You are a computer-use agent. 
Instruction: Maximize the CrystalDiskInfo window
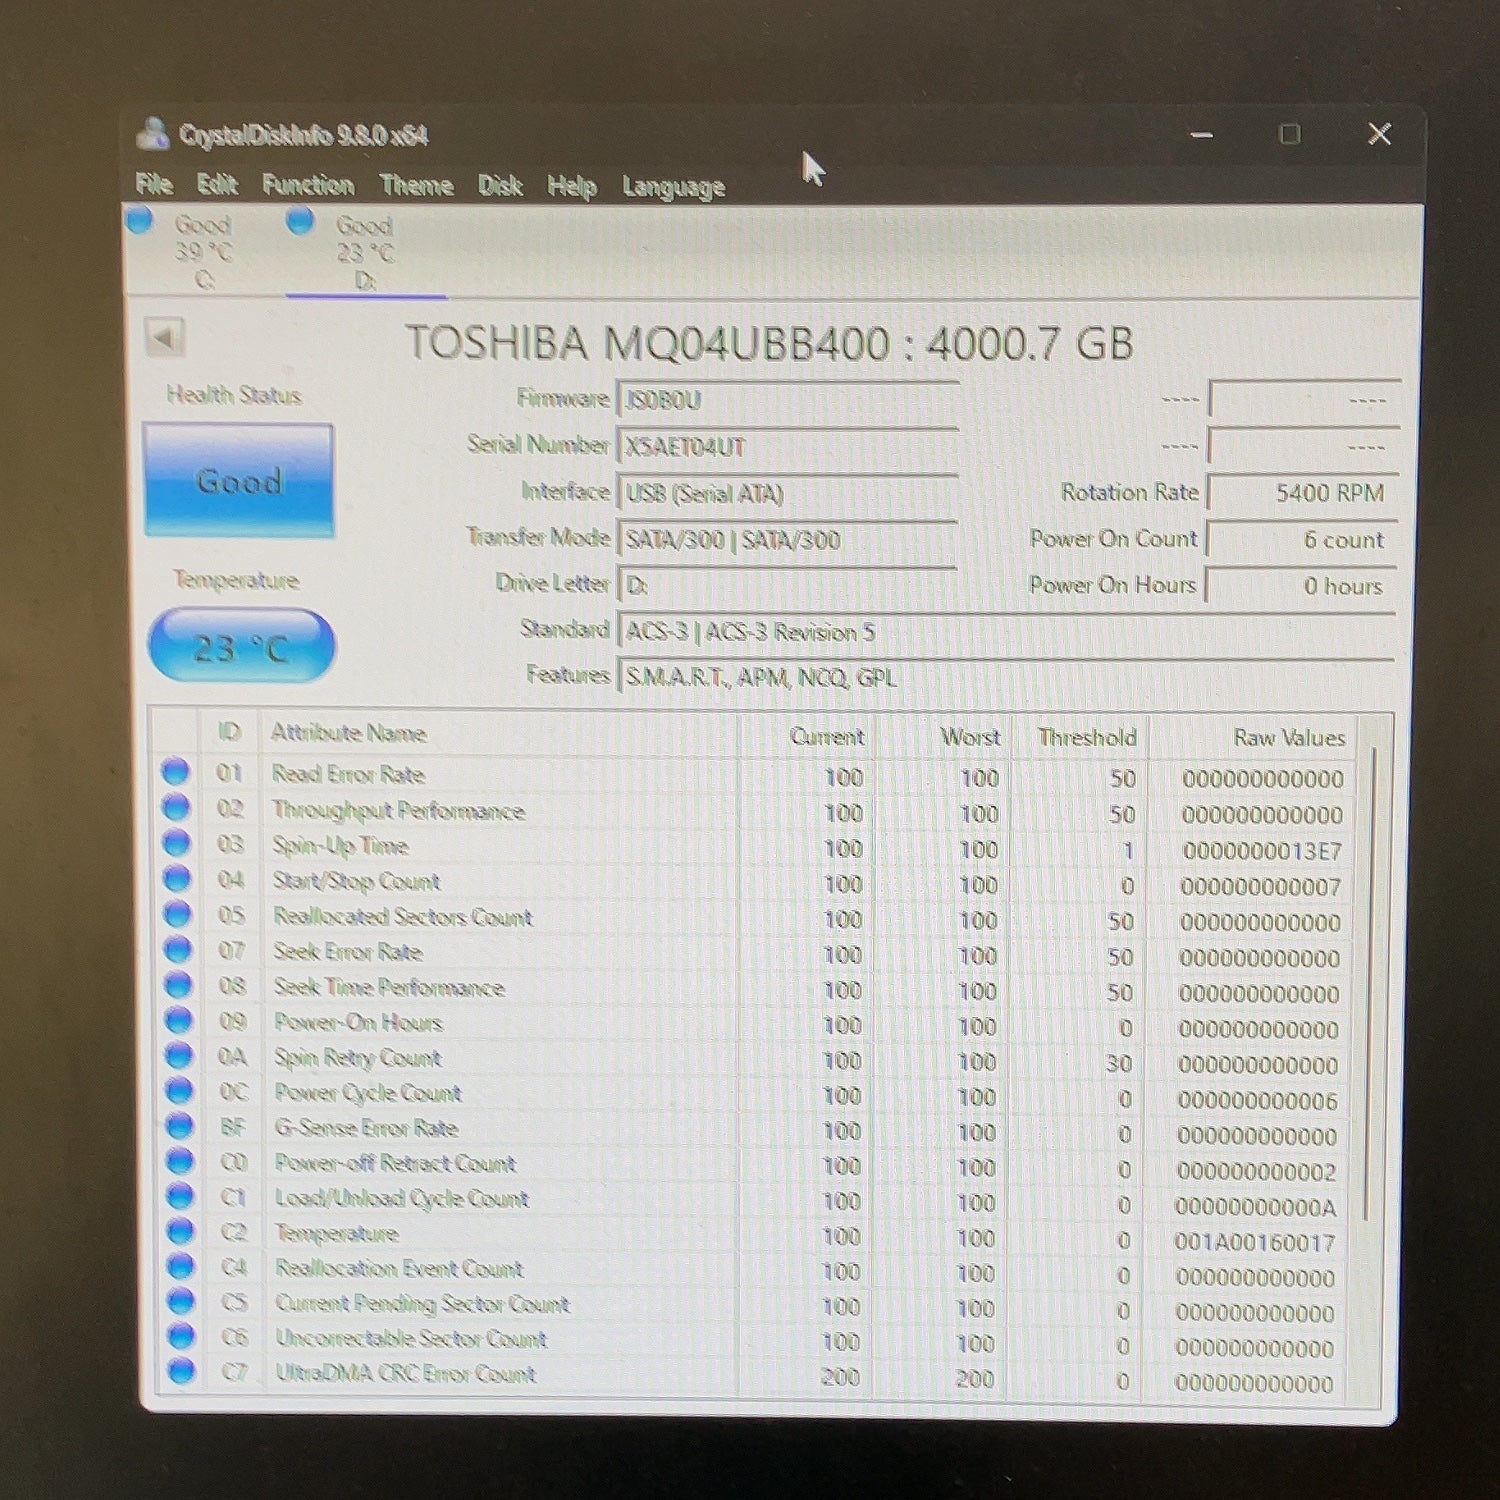1290,134
